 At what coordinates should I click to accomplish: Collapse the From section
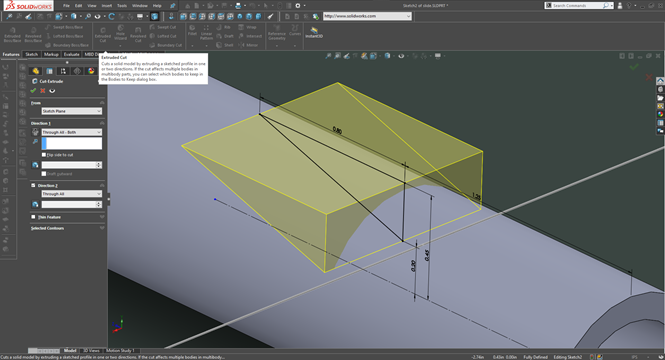pyautogui.click(x=102, y=103)
